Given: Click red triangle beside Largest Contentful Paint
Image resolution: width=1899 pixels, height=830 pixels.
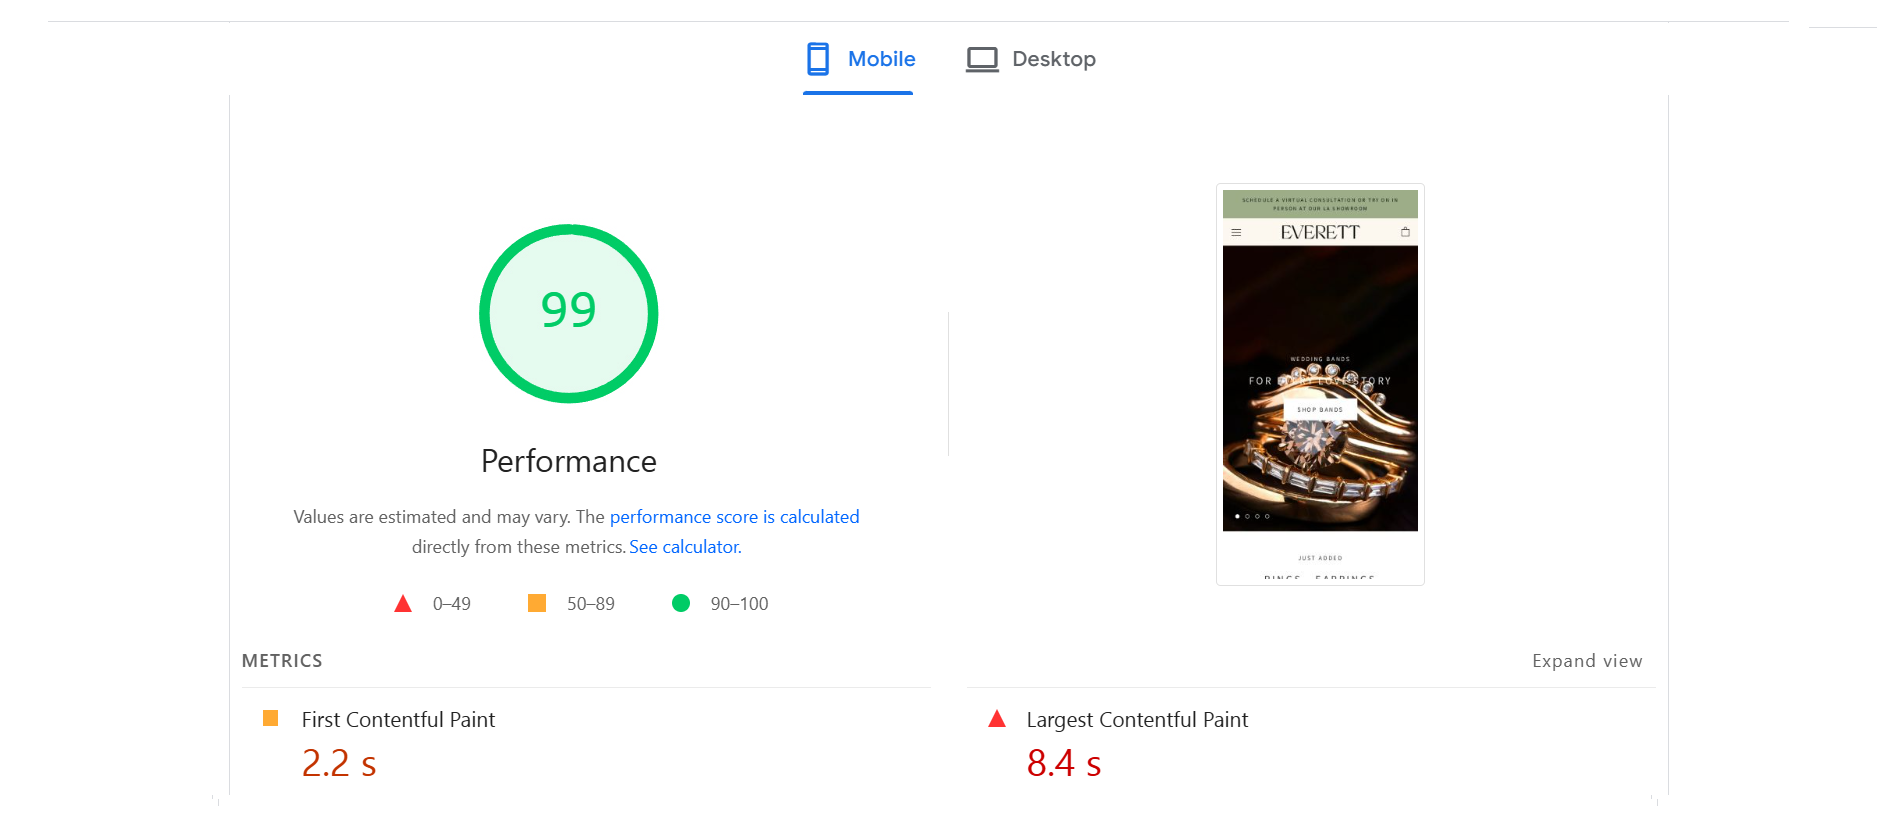Looking at the screenshot, I should 996,719.
